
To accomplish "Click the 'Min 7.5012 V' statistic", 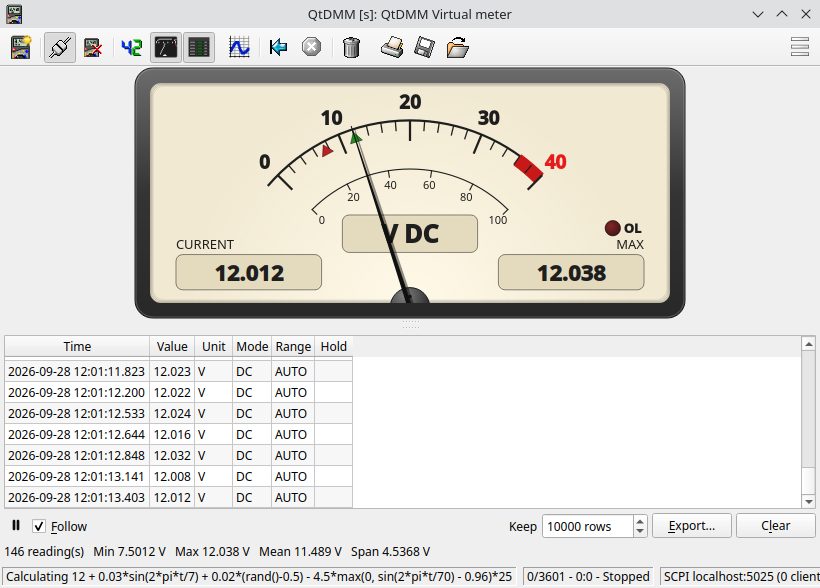I will [130, 551].
